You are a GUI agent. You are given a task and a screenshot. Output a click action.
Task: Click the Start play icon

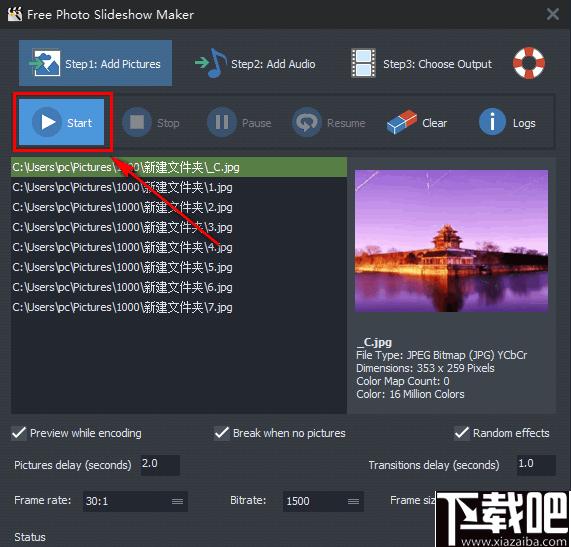tap(46, 122)
